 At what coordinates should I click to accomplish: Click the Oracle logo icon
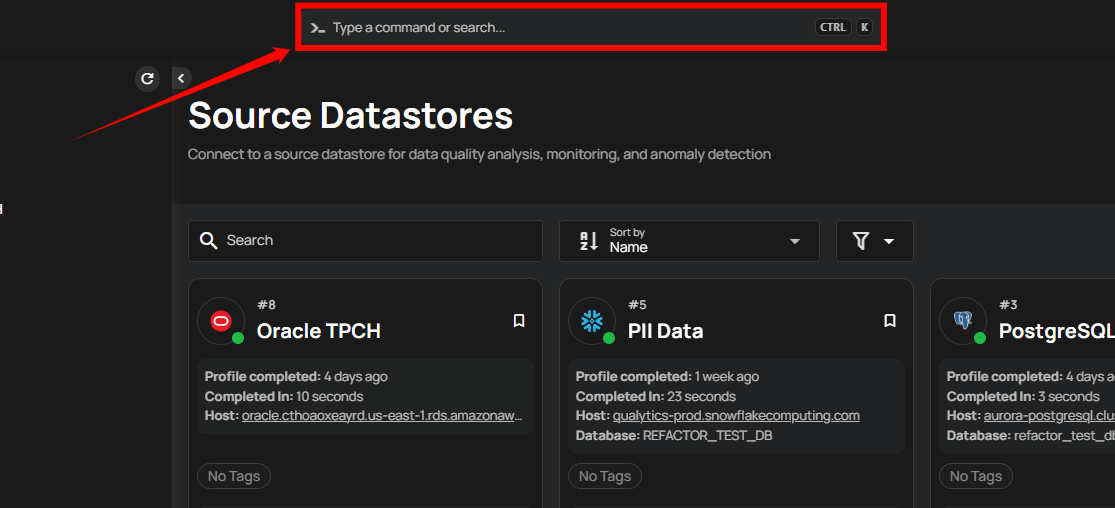[x=221, y=321]
